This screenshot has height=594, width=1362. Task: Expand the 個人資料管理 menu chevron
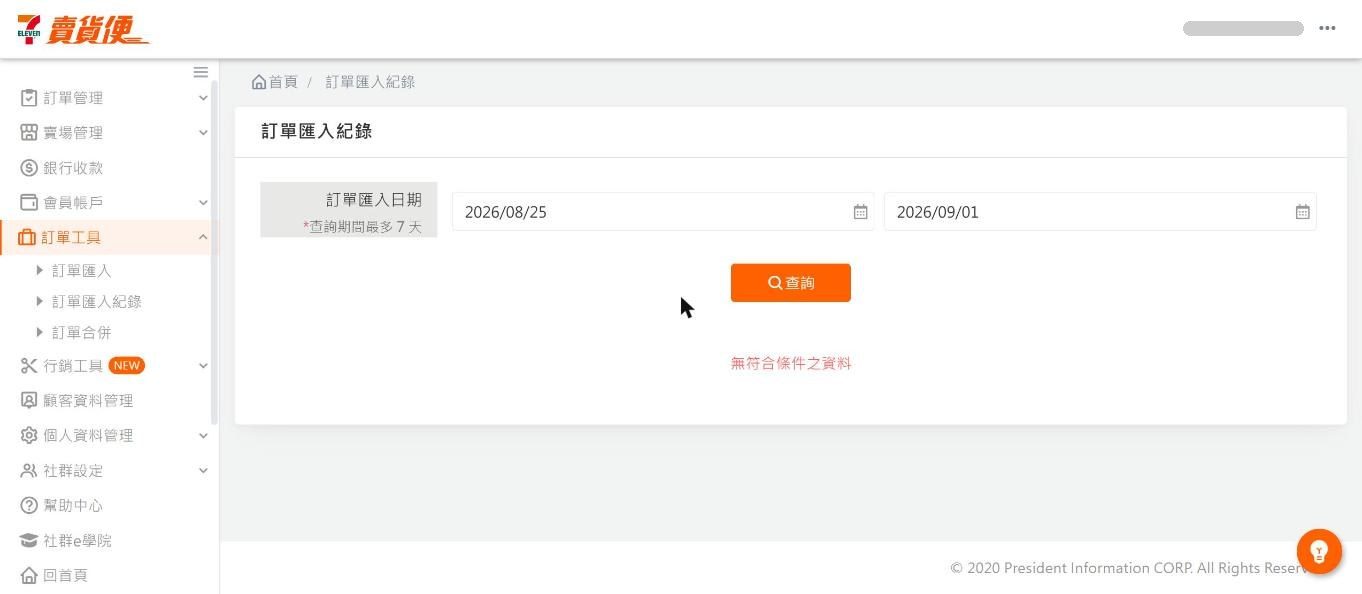(203, 435)
